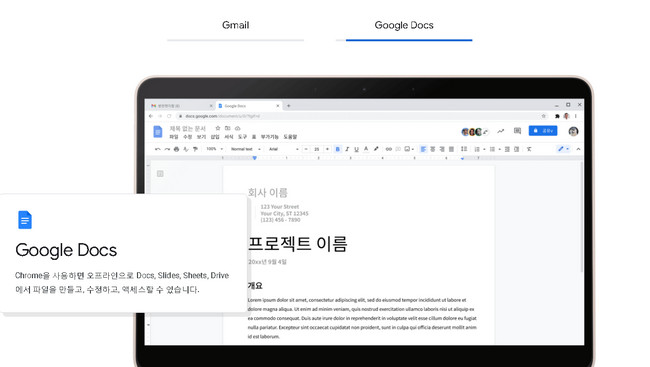Align text center
Viewport: 650px width, 367px height.
pos(433,149)
